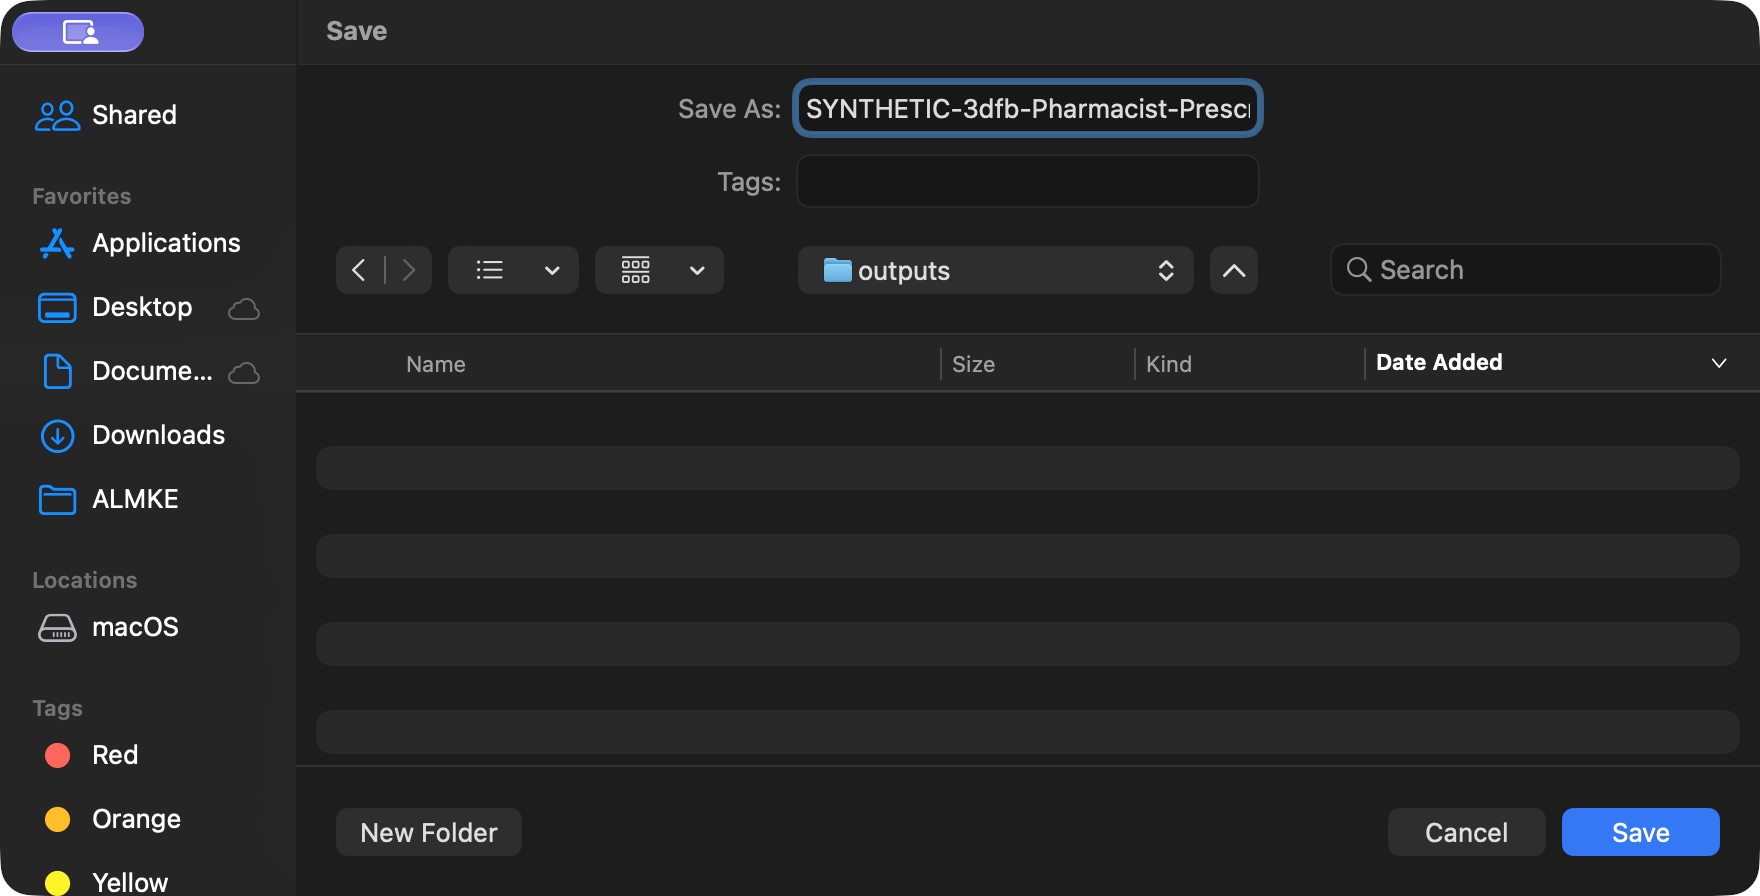This screenshot has height=896, width=1760.
Task: Sort by Date Added column
Action: (x=1439, y=362)
